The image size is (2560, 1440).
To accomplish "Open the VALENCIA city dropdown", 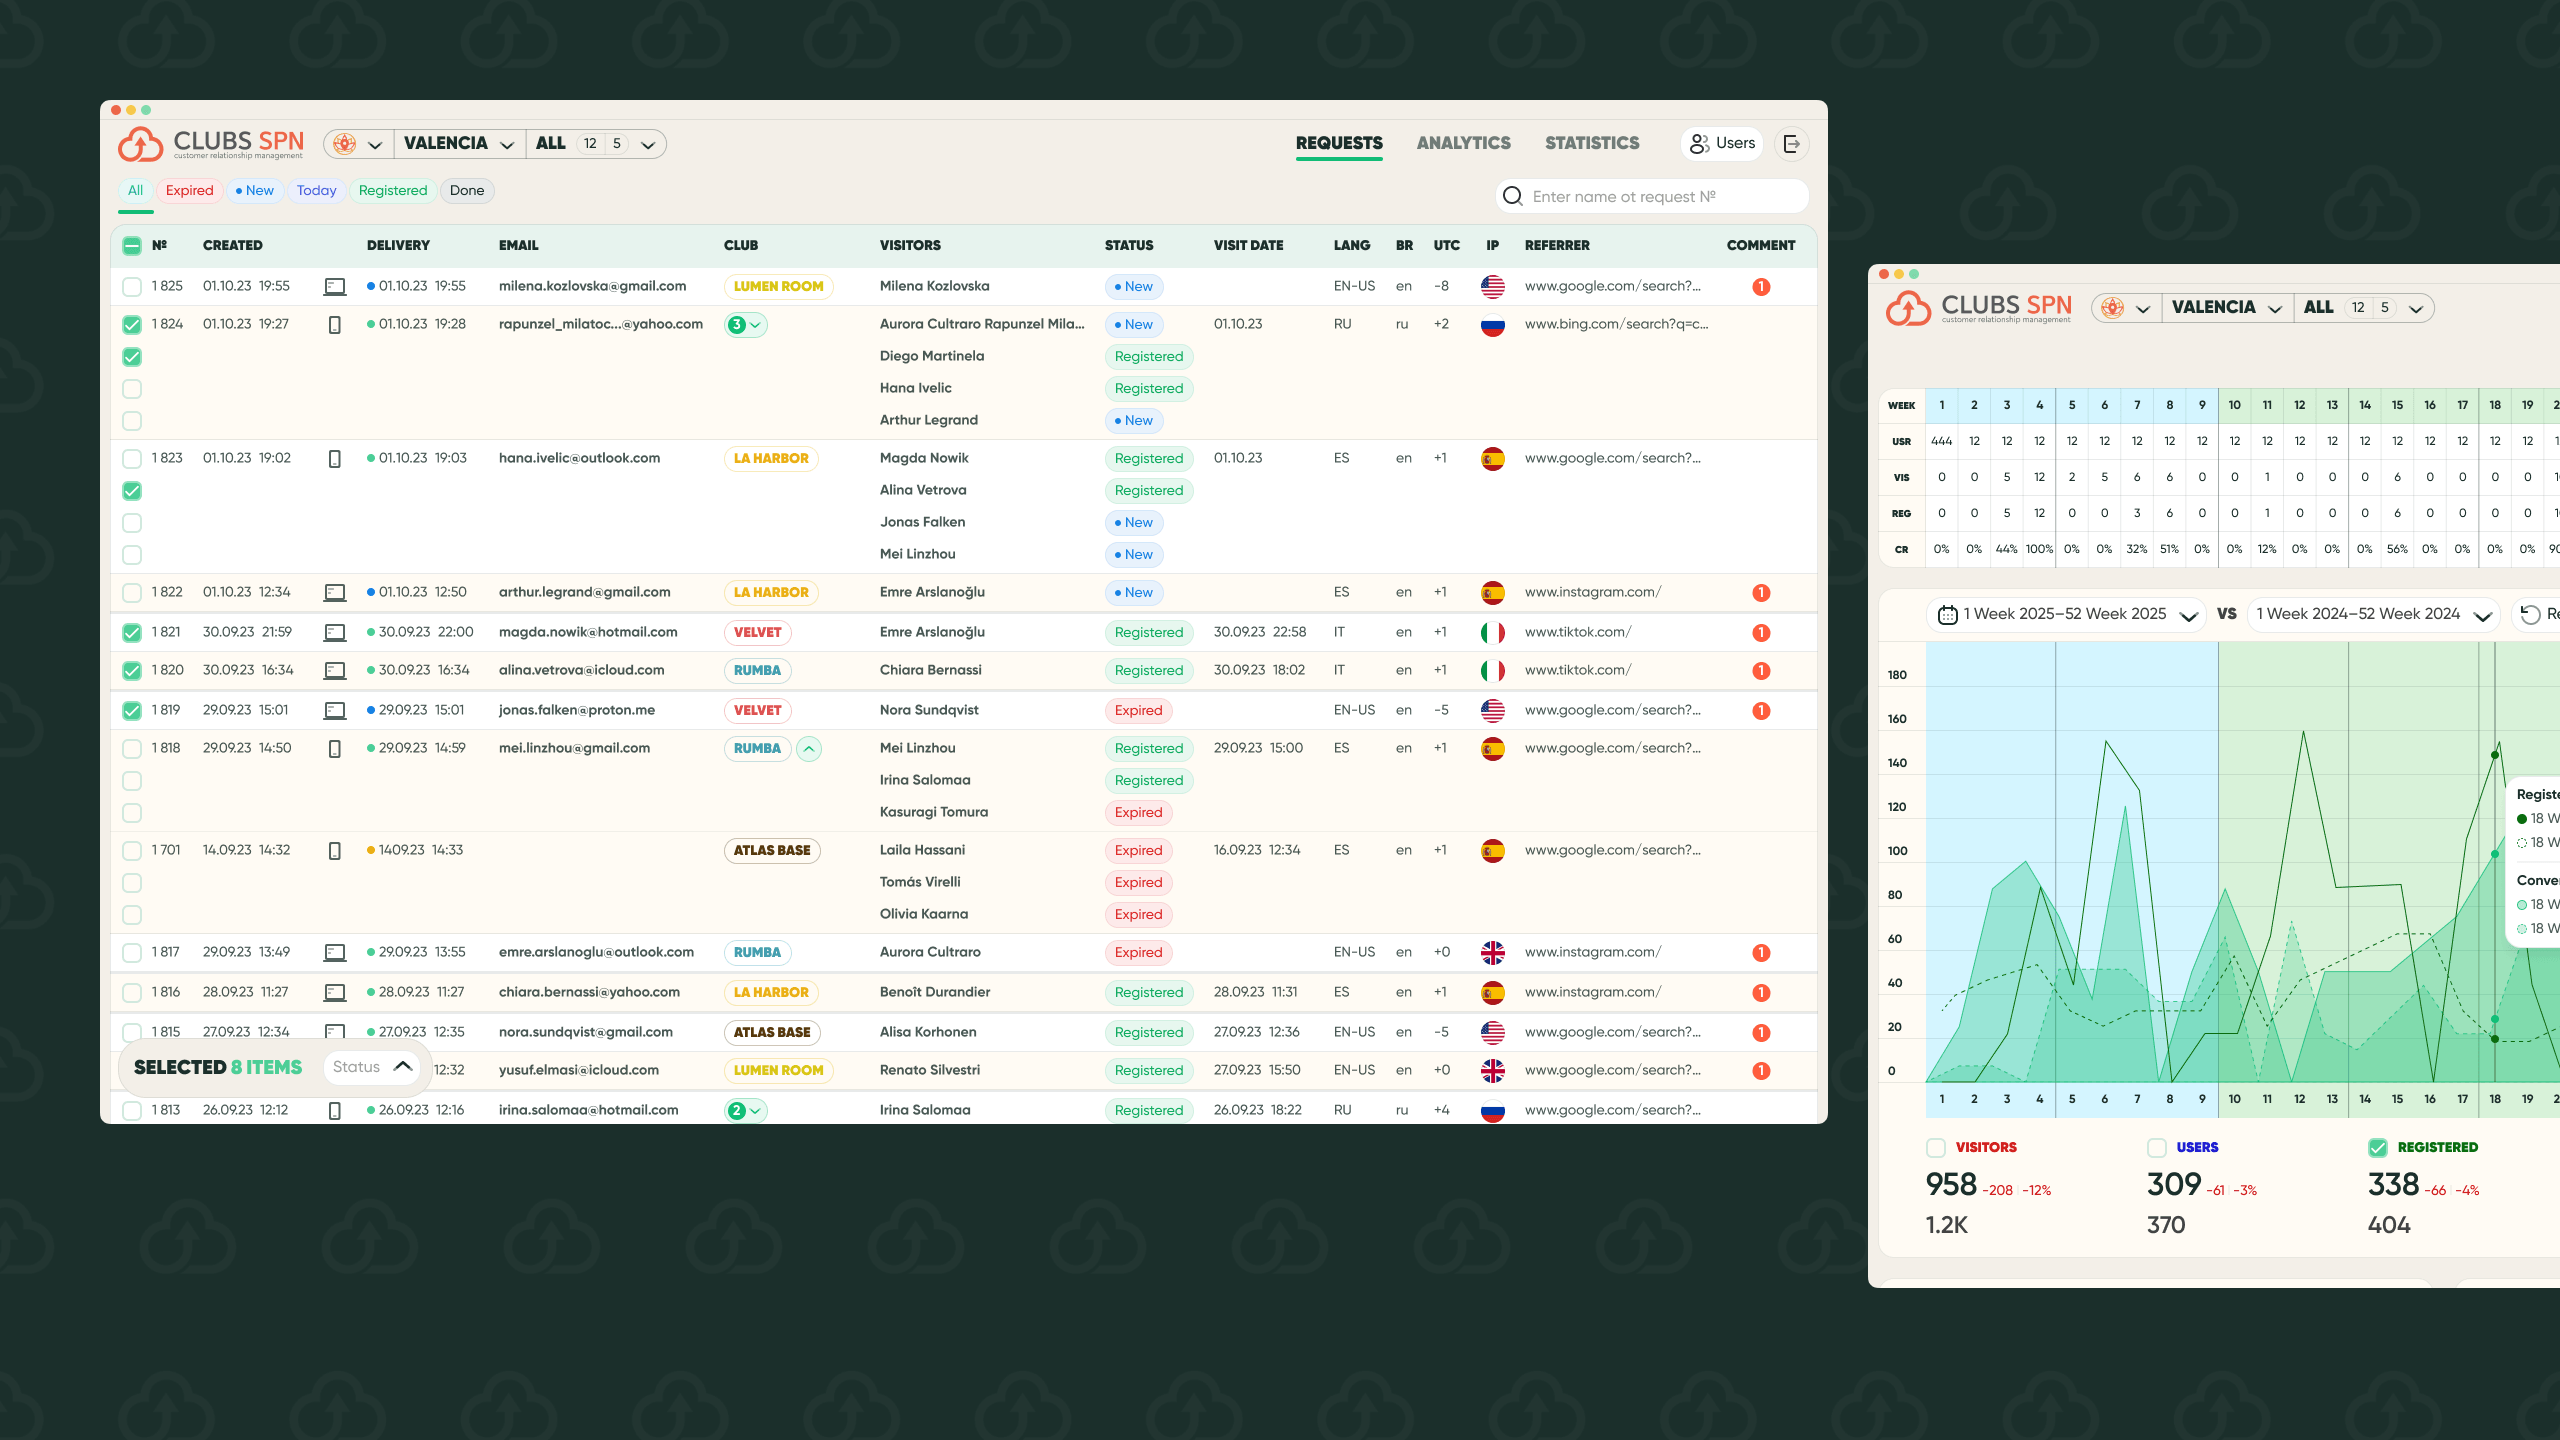I will coord(459,143).
